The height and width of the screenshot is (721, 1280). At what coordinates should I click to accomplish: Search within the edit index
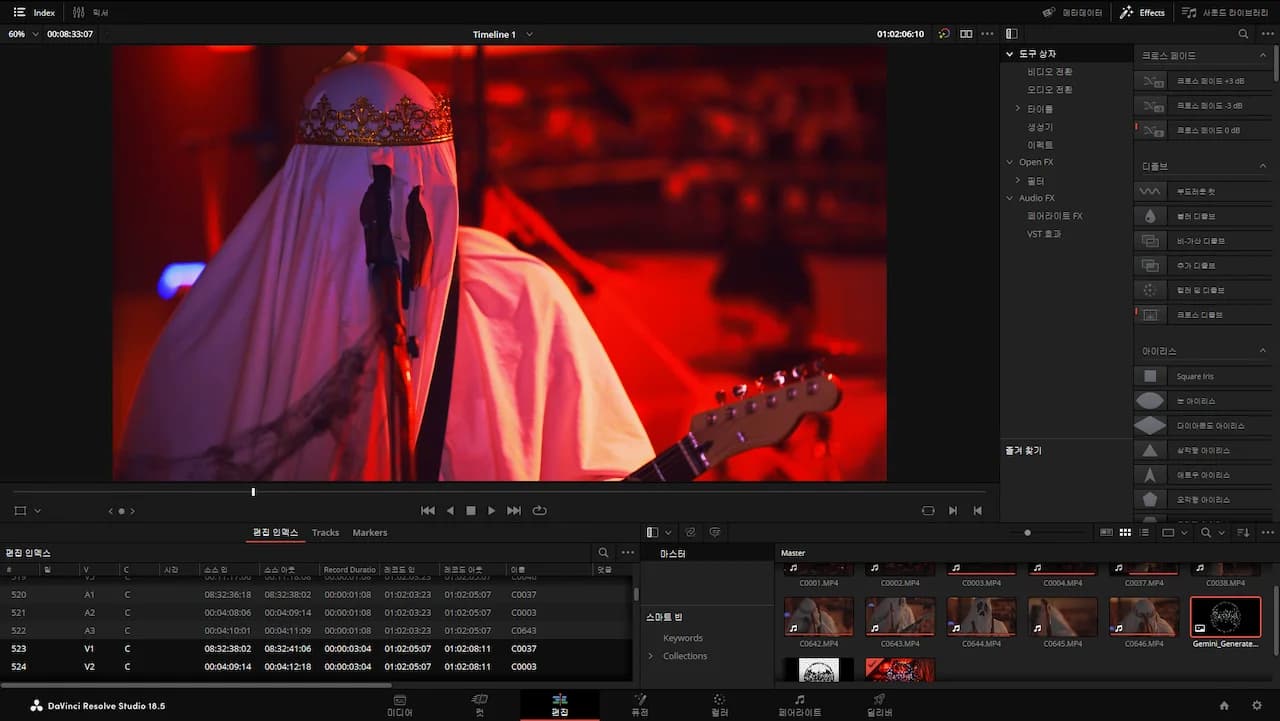click(x=603, y=553)
